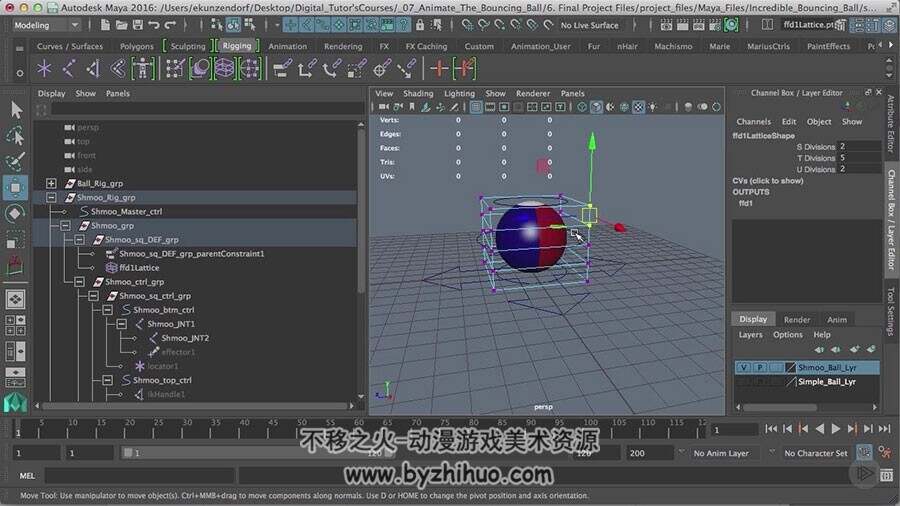Toggle the auto keyframe button
Image resolution: width=900 pixels, height=506 pixels.
[x=864, y=453]
